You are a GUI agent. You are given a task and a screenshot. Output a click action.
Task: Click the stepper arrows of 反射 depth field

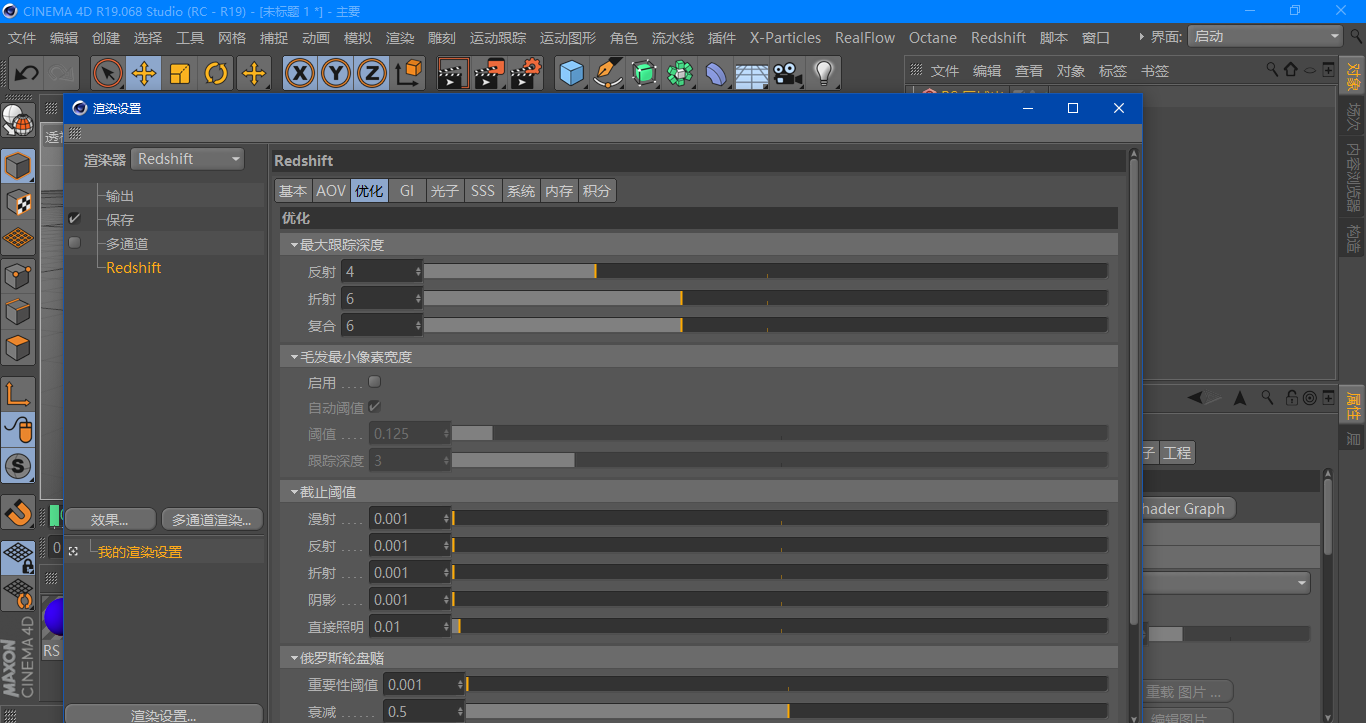click(x=418, y=271)
